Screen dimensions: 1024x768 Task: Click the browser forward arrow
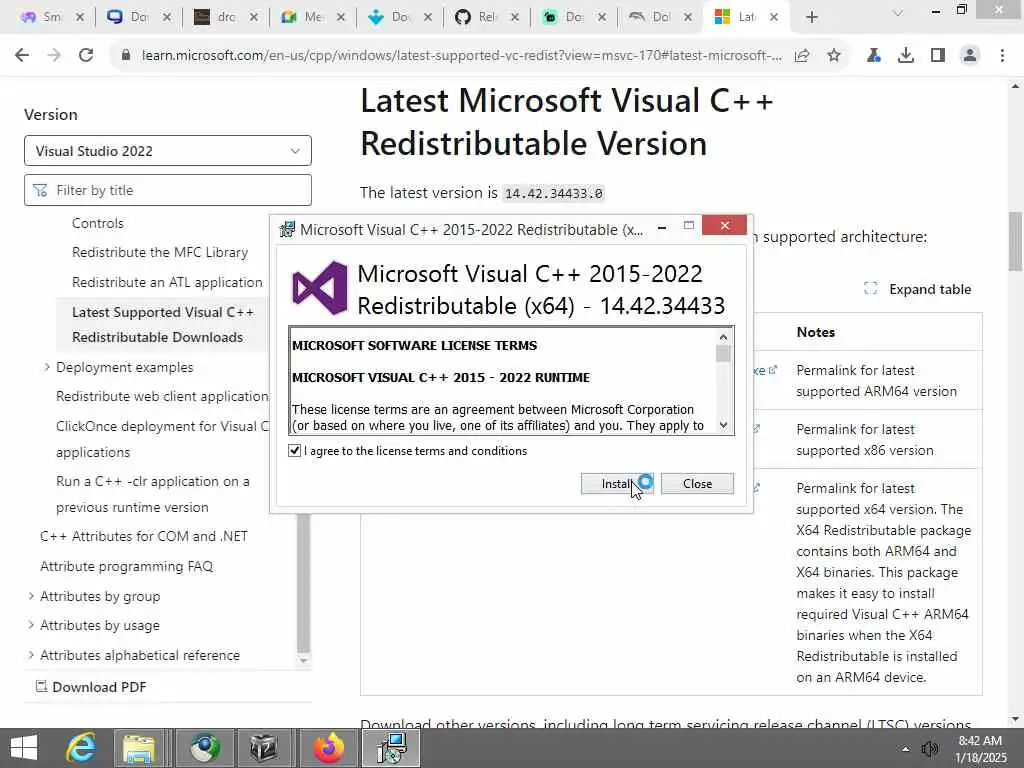tap(54, 56)
